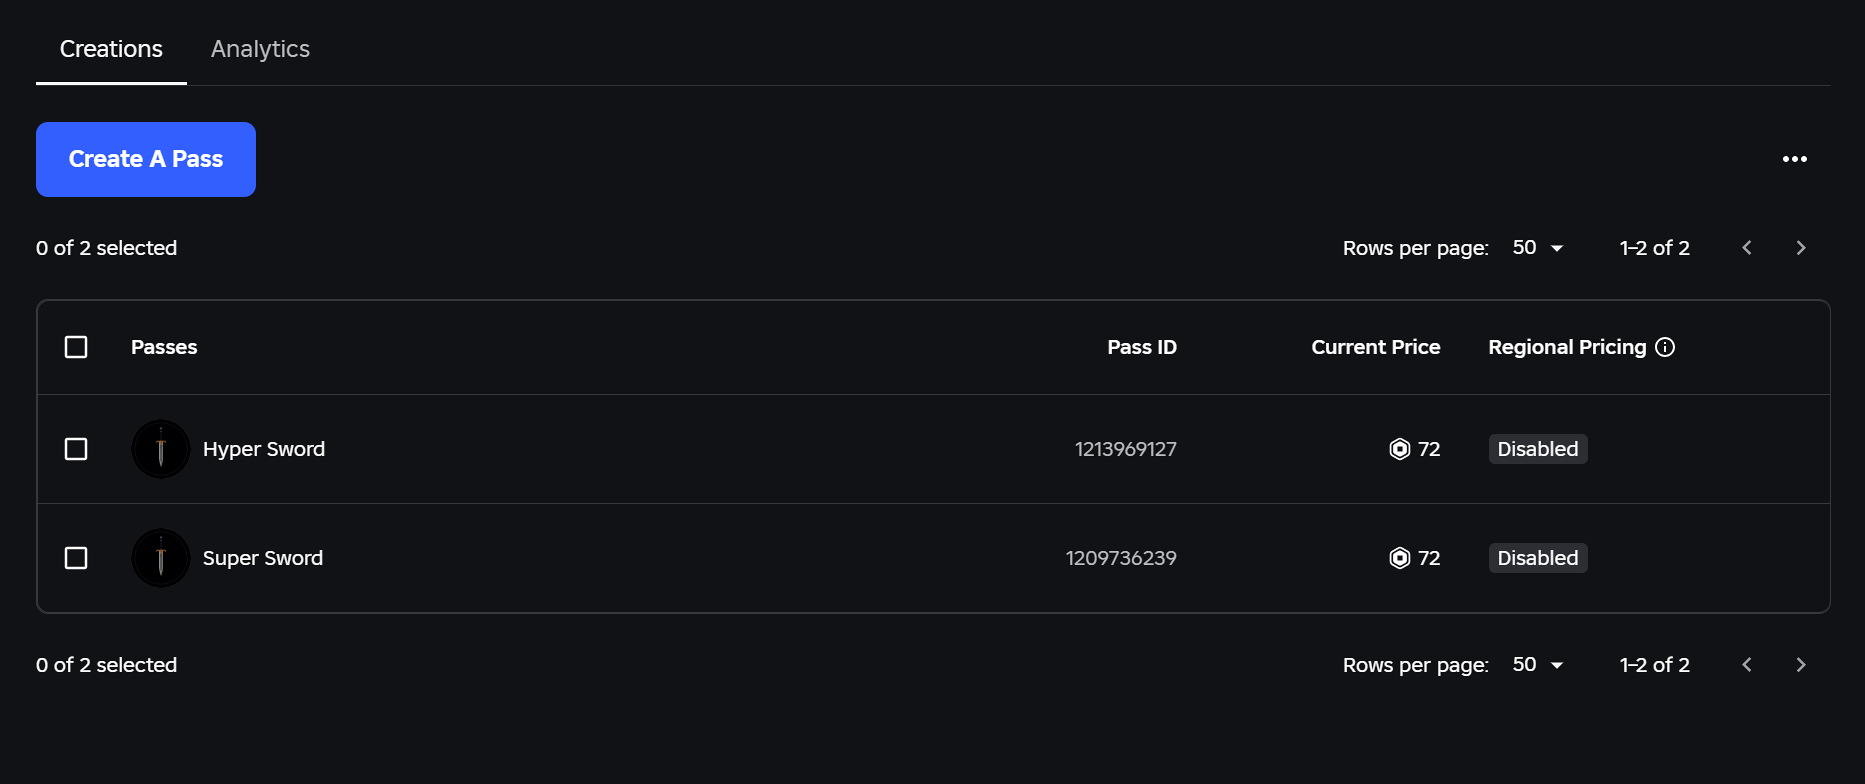Click the top next page arrow
The height and width of the screenshot is (784, 1865).
[1801, 248]
